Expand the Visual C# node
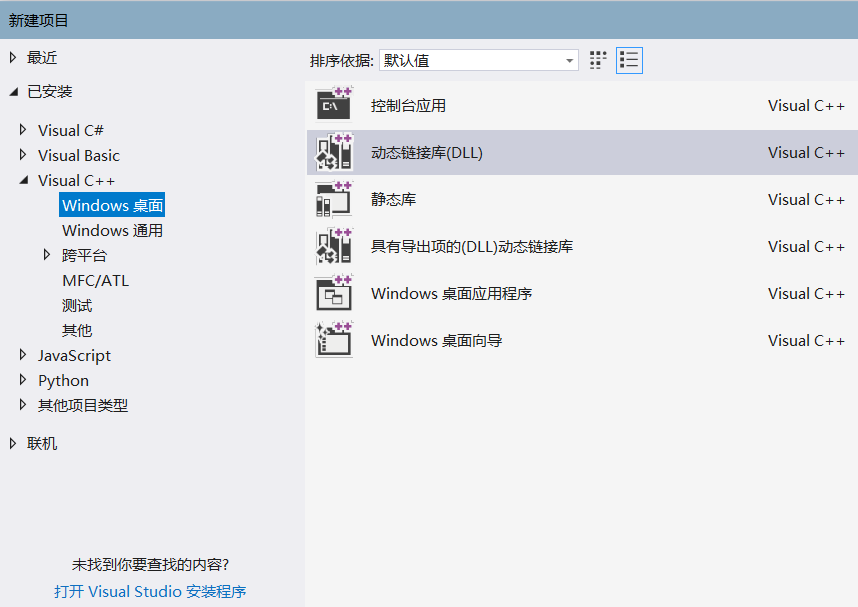This screenshot has height=607, width=858. click(x=24, y=130)
